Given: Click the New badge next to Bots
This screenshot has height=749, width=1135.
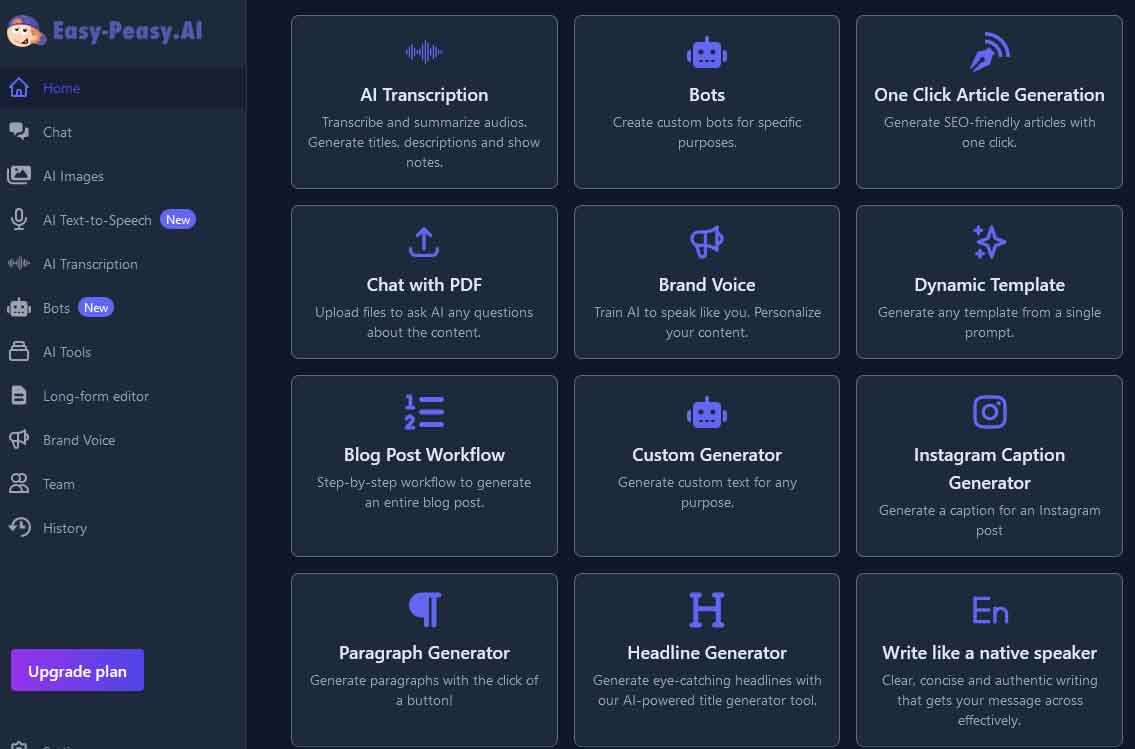Looking at the screenshot, I should [x=96, y=308].
